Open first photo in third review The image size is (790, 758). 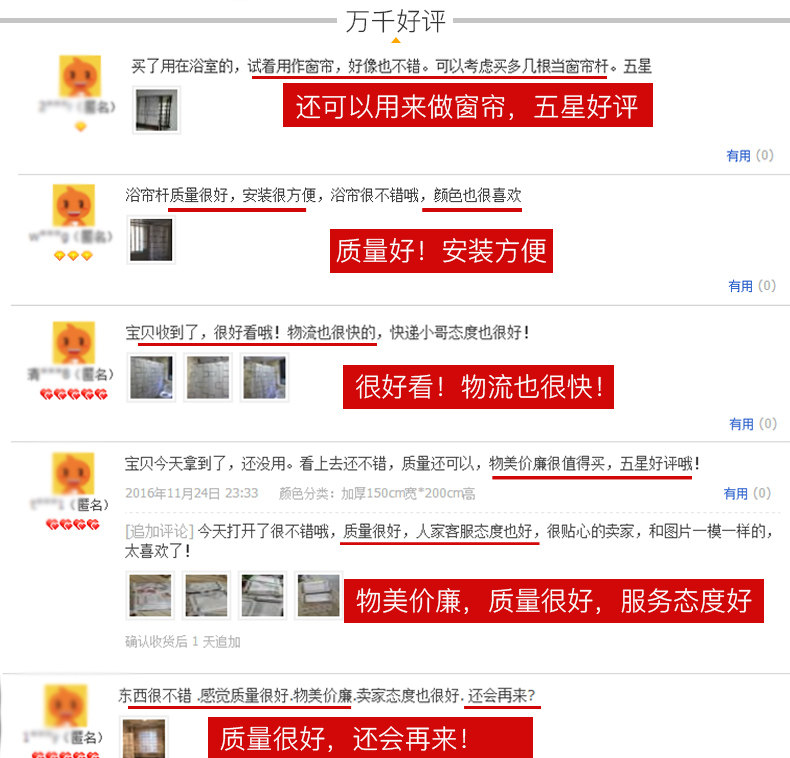coord(151,377)
